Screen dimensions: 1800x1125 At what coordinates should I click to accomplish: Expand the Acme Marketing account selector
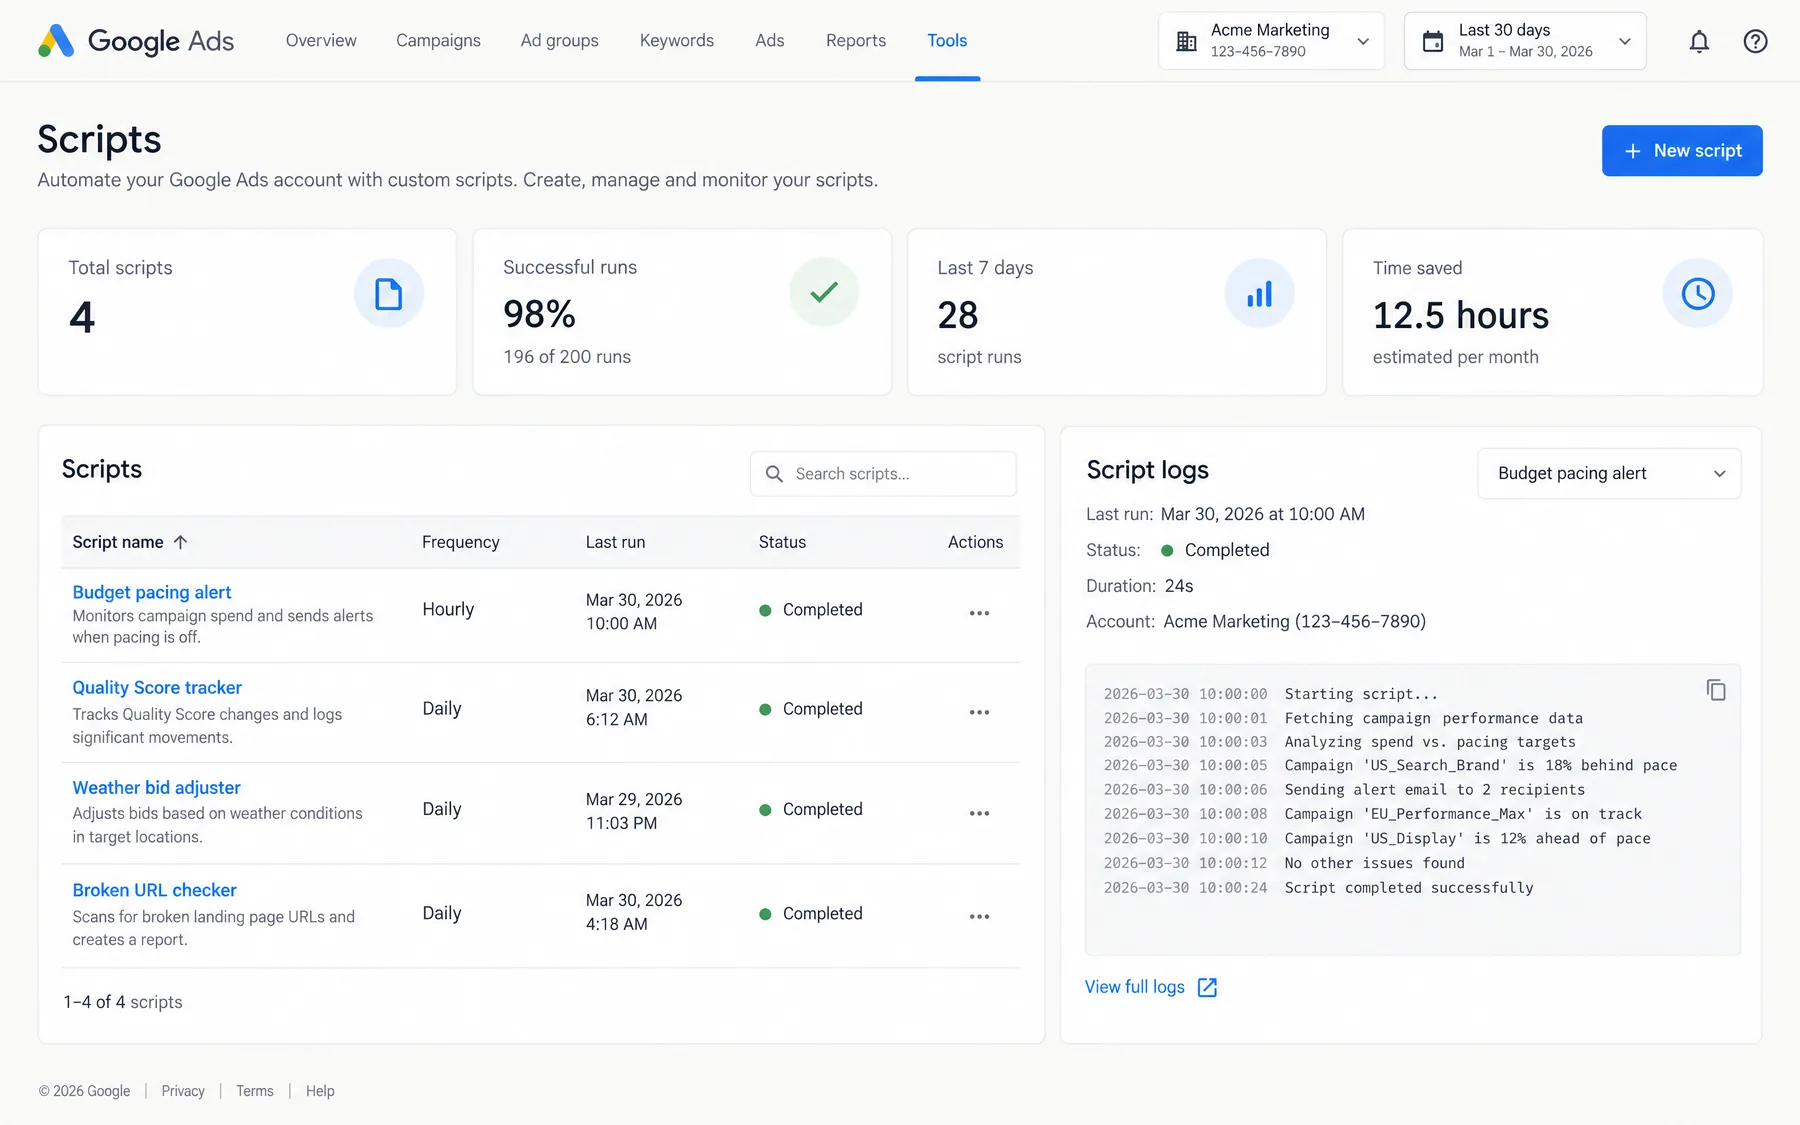click(x=1271, y=41)
